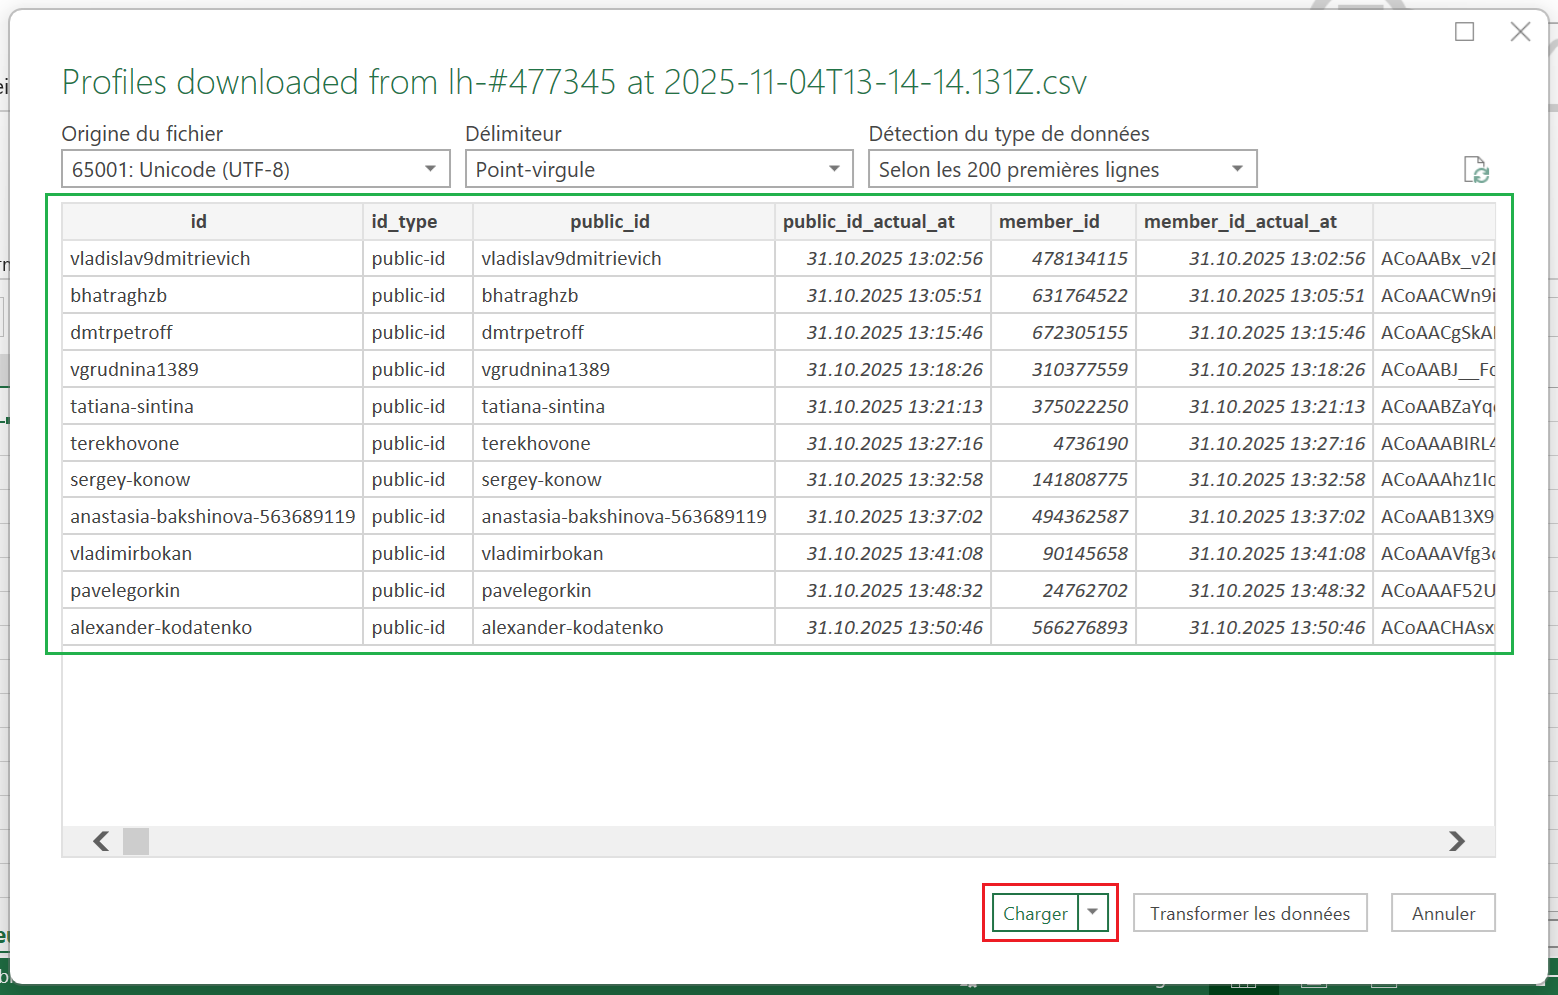This screenshot has height=995, width=1558.
Task: Click the Charger button
Action: coord(1035,913)
